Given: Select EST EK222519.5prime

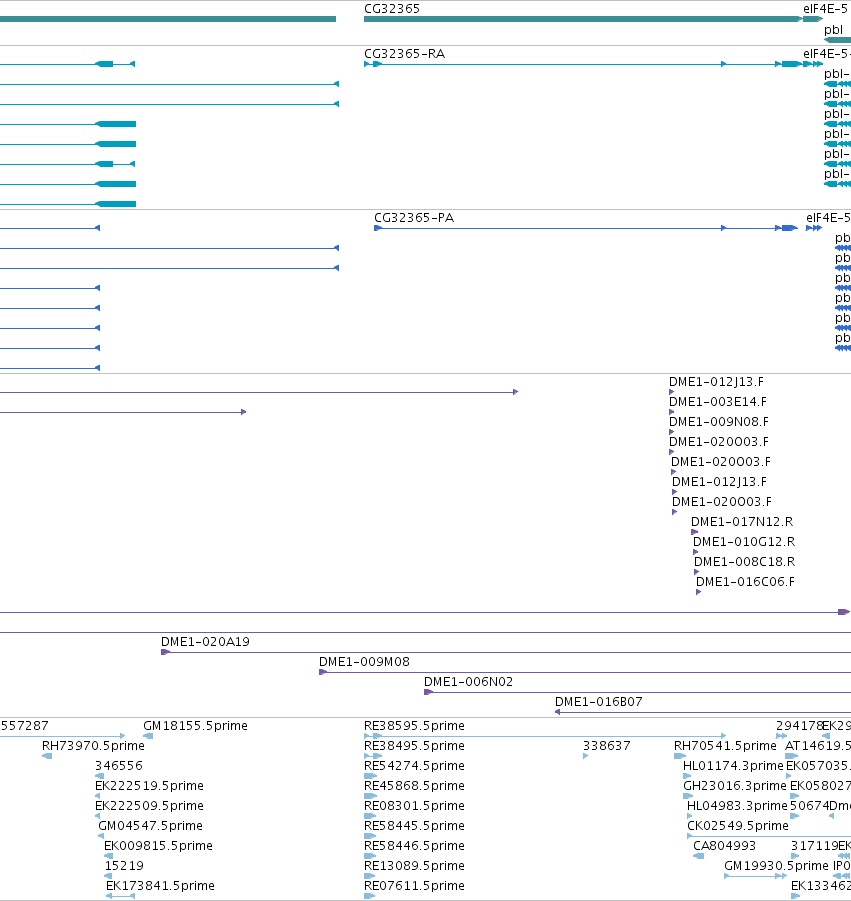Looking at the screenshot, I should [x=149, y=786].
